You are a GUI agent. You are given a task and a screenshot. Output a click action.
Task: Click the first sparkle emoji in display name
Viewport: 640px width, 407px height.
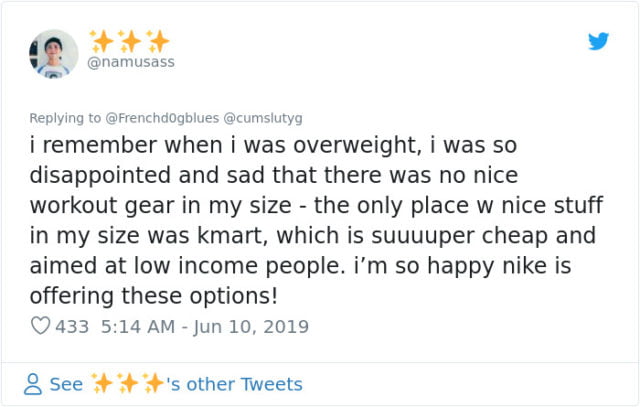(102, 41)
